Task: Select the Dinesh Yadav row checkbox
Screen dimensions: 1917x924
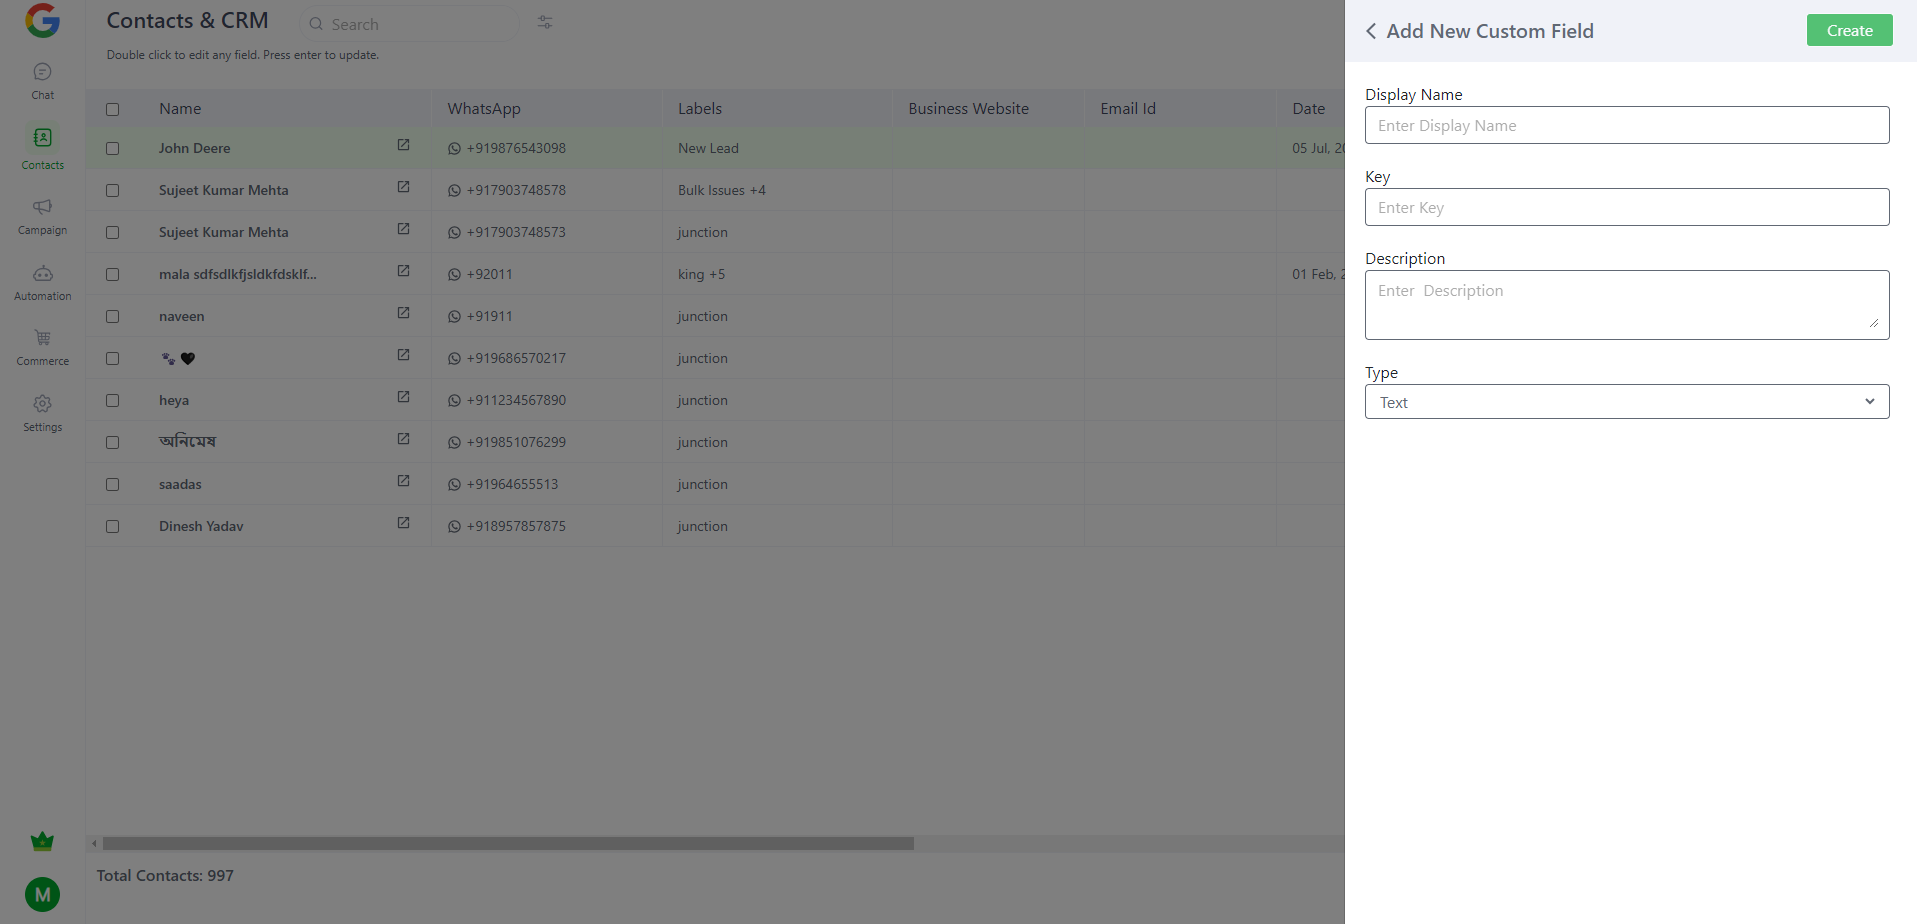Action: click(112, 526)
